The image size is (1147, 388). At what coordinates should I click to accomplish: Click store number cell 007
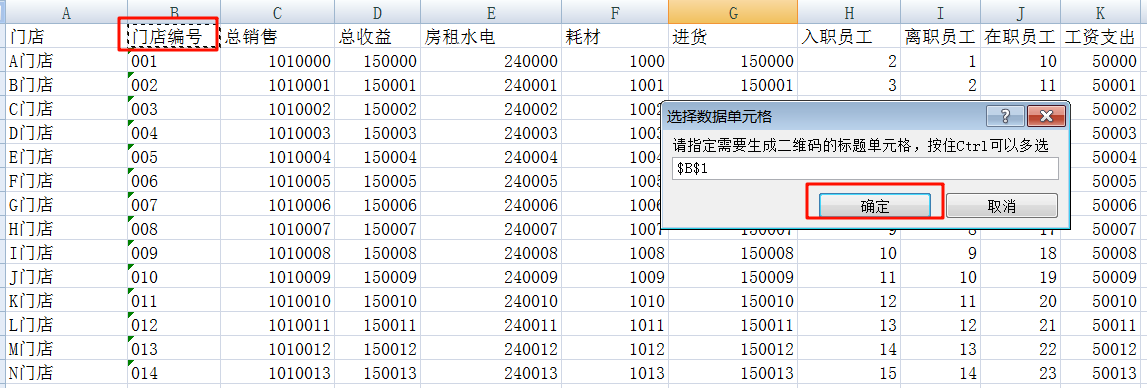[x=174, y=205]
